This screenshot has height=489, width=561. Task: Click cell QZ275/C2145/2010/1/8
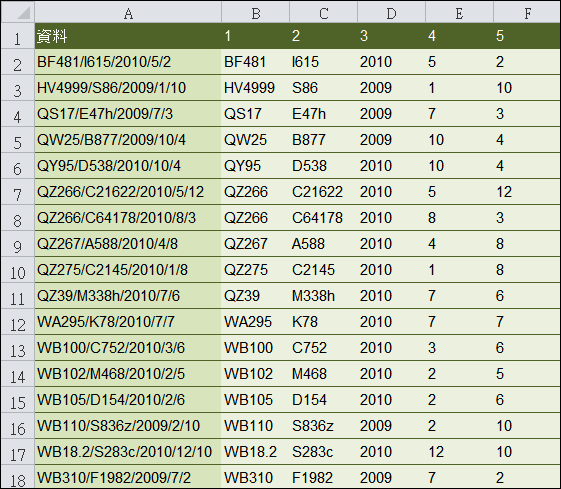[128, 270]
